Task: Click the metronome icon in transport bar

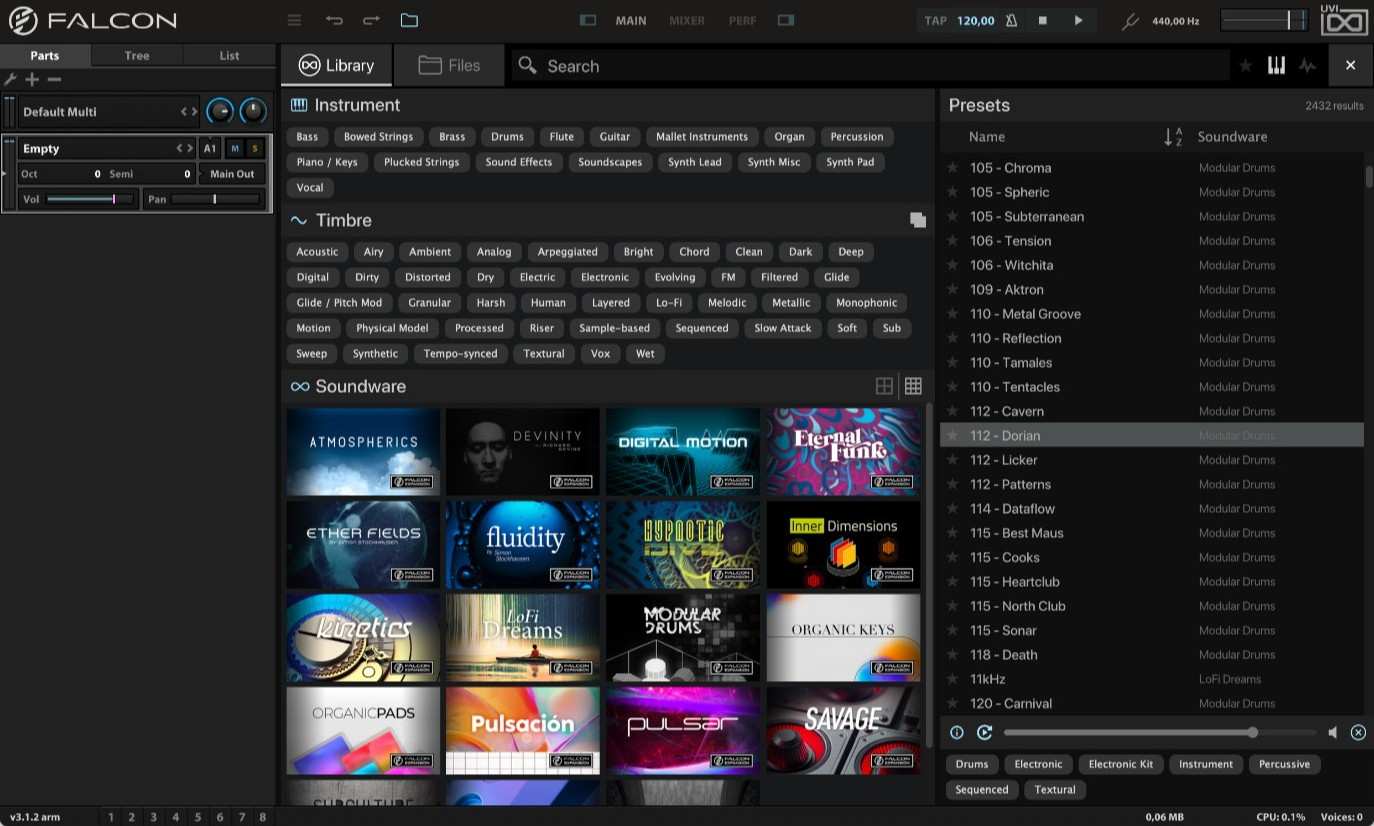Action: (x=1012, y=20)
